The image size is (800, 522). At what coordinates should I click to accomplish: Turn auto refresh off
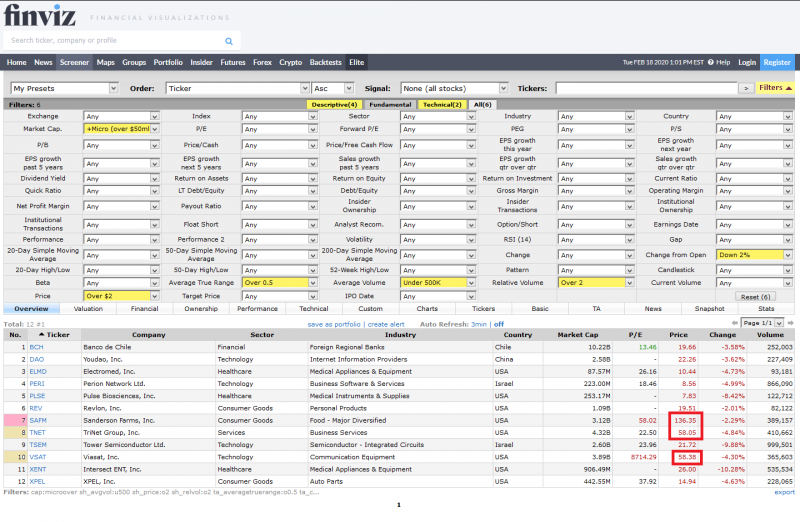point(499,324)
